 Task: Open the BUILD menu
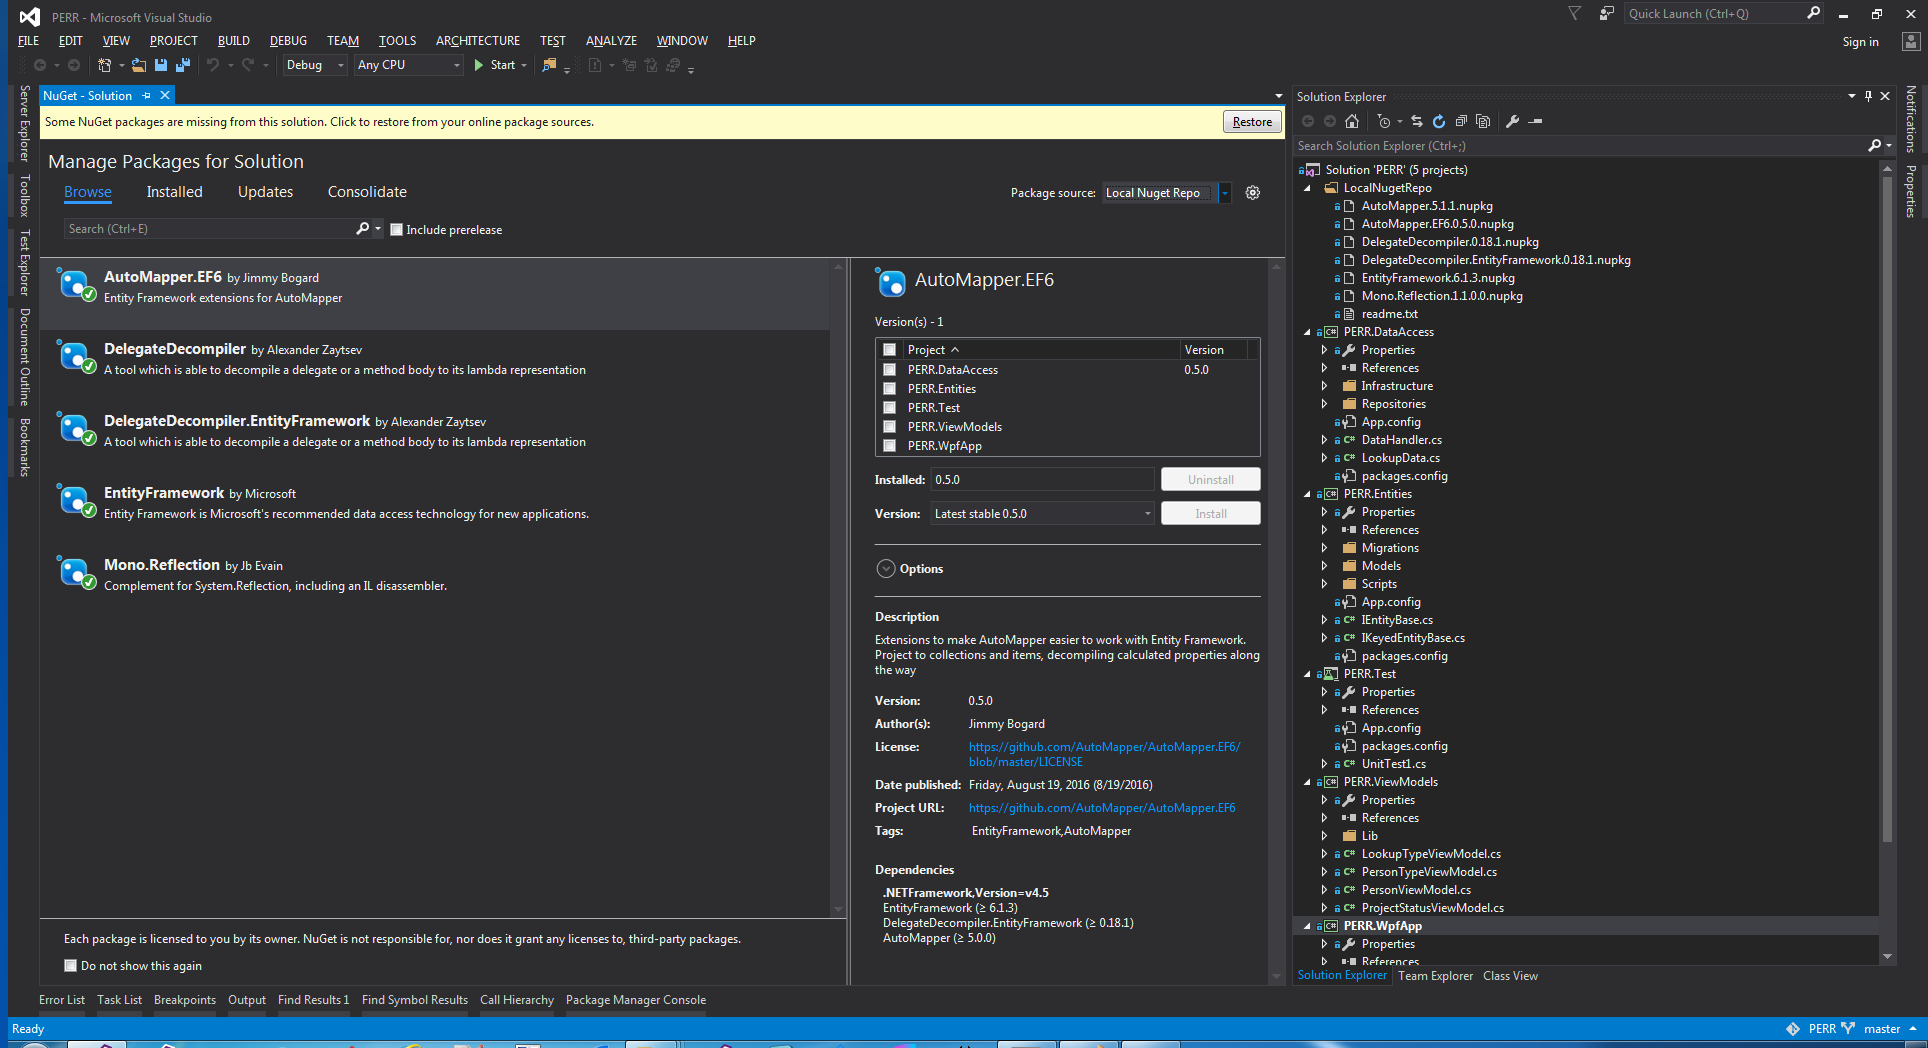click(x=234, y=41)
